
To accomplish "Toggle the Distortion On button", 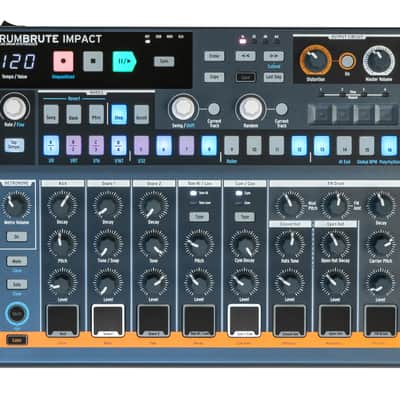I will click(347, 62).
